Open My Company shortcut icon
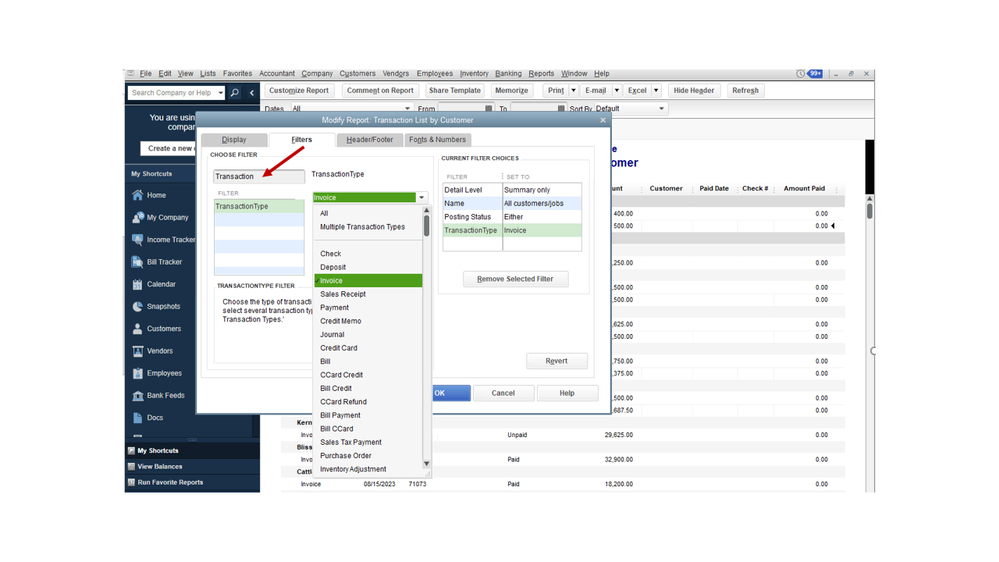This screenshot has height=562, width=999. pyautogui.click(x=138, y=217)
